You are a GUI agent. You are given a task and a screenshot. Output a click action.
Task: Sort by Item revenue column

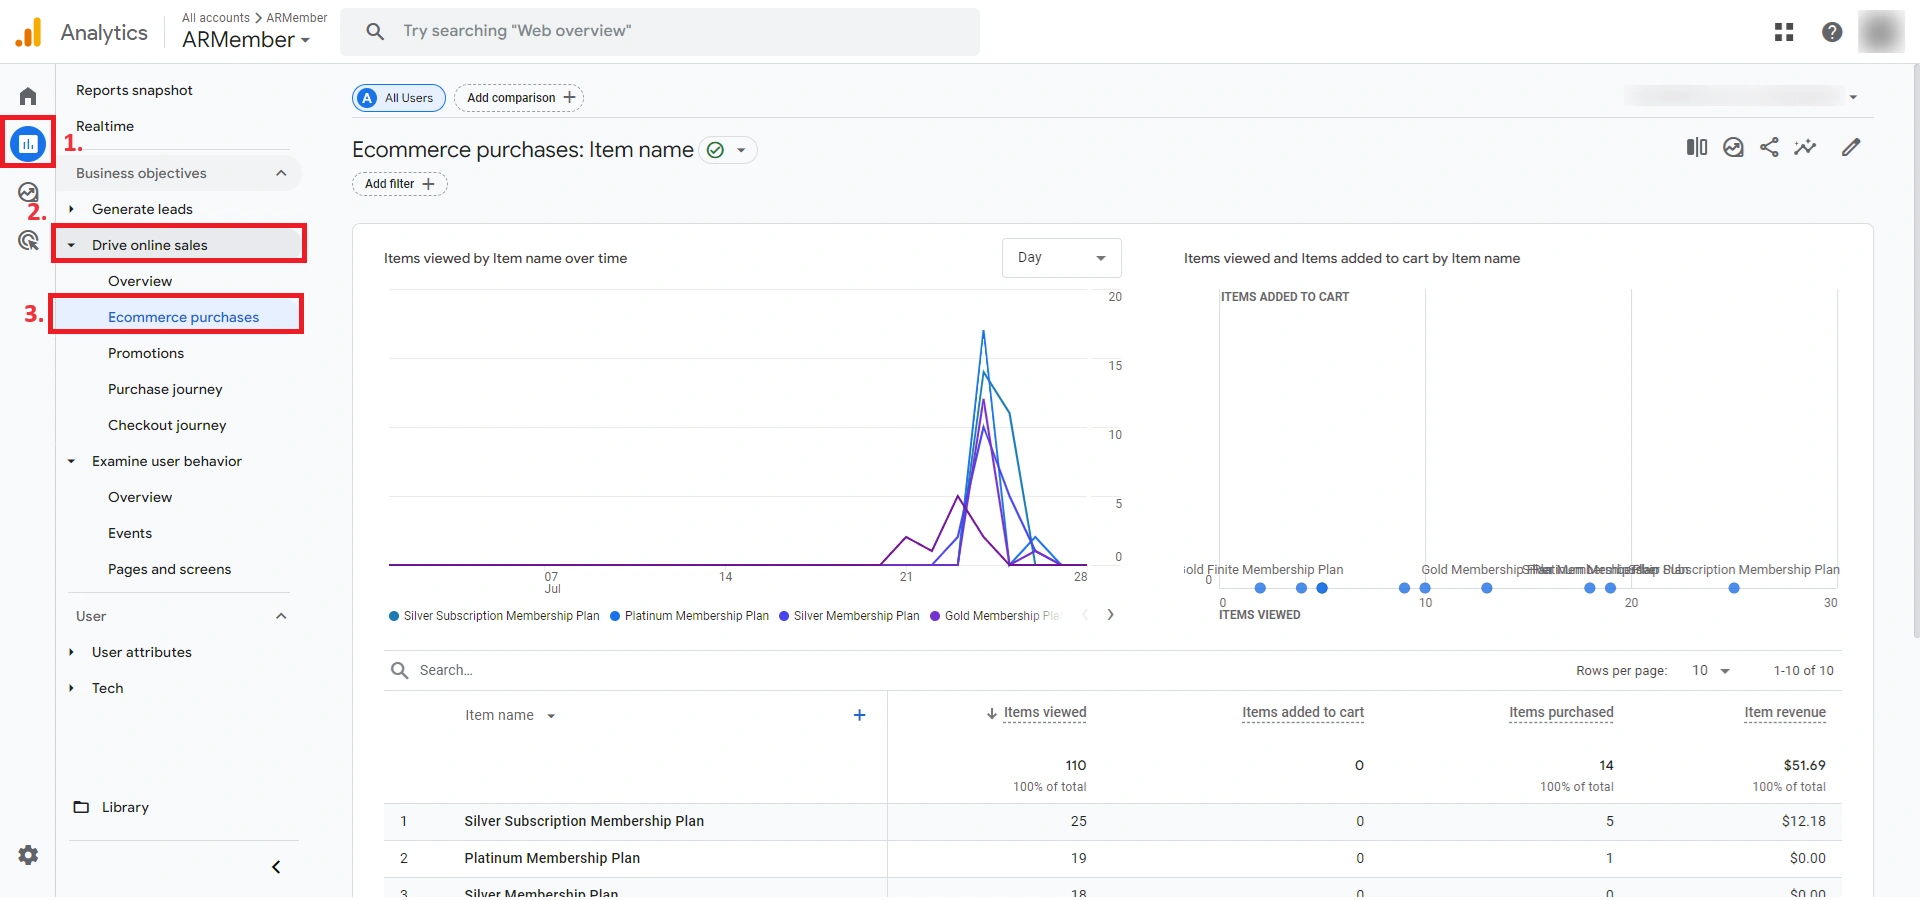click(x=1785, y=713)
